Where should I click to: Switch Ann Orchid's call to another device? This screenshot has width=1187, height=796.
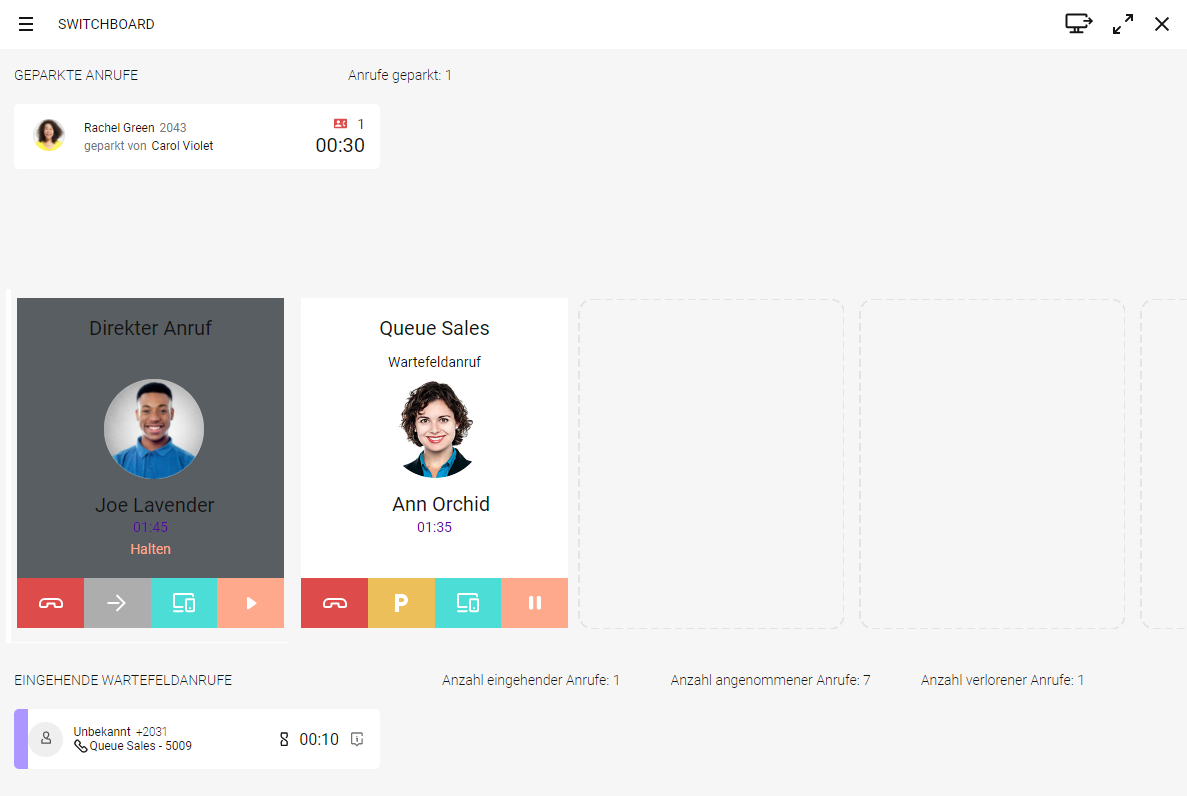coord(468,603)
